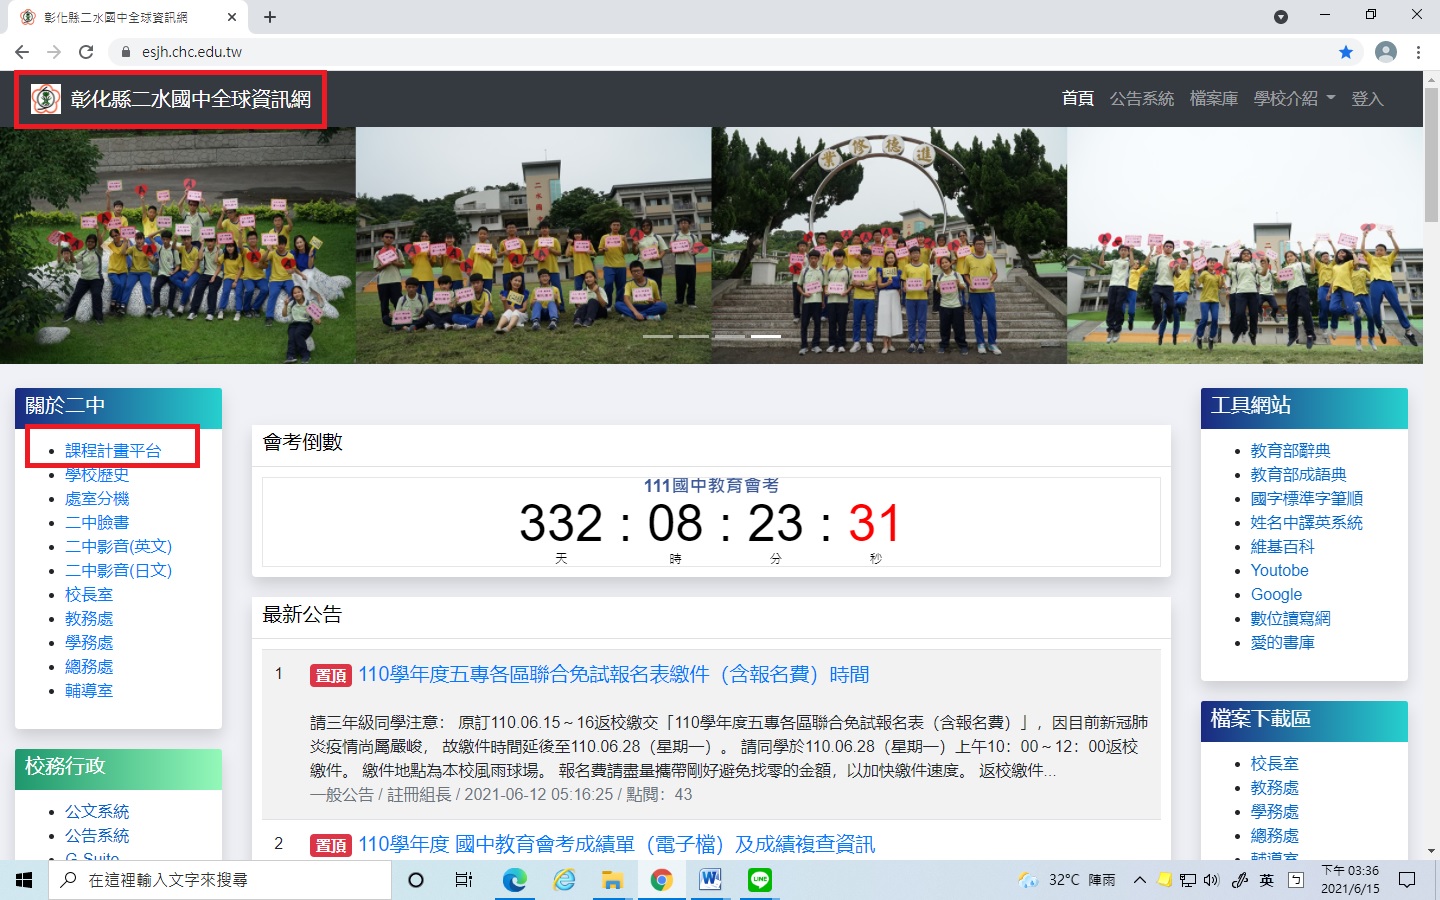Screen dimensions: 1440x900
Task: Open the 二中影音(英文) link
Action: point(118,547)
